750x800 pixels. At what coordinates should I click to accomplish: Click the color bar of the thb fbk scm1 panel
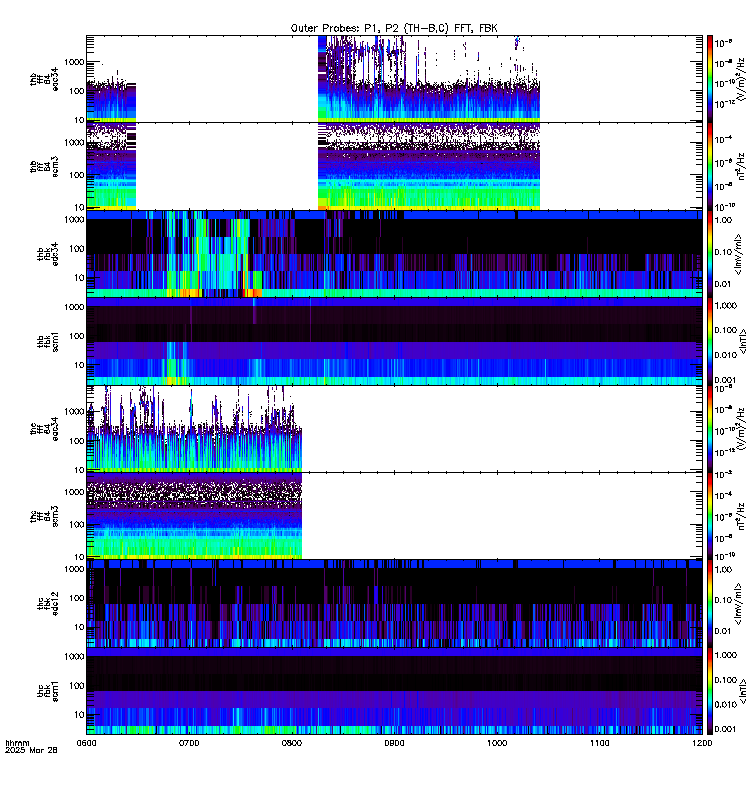(710, 341)
